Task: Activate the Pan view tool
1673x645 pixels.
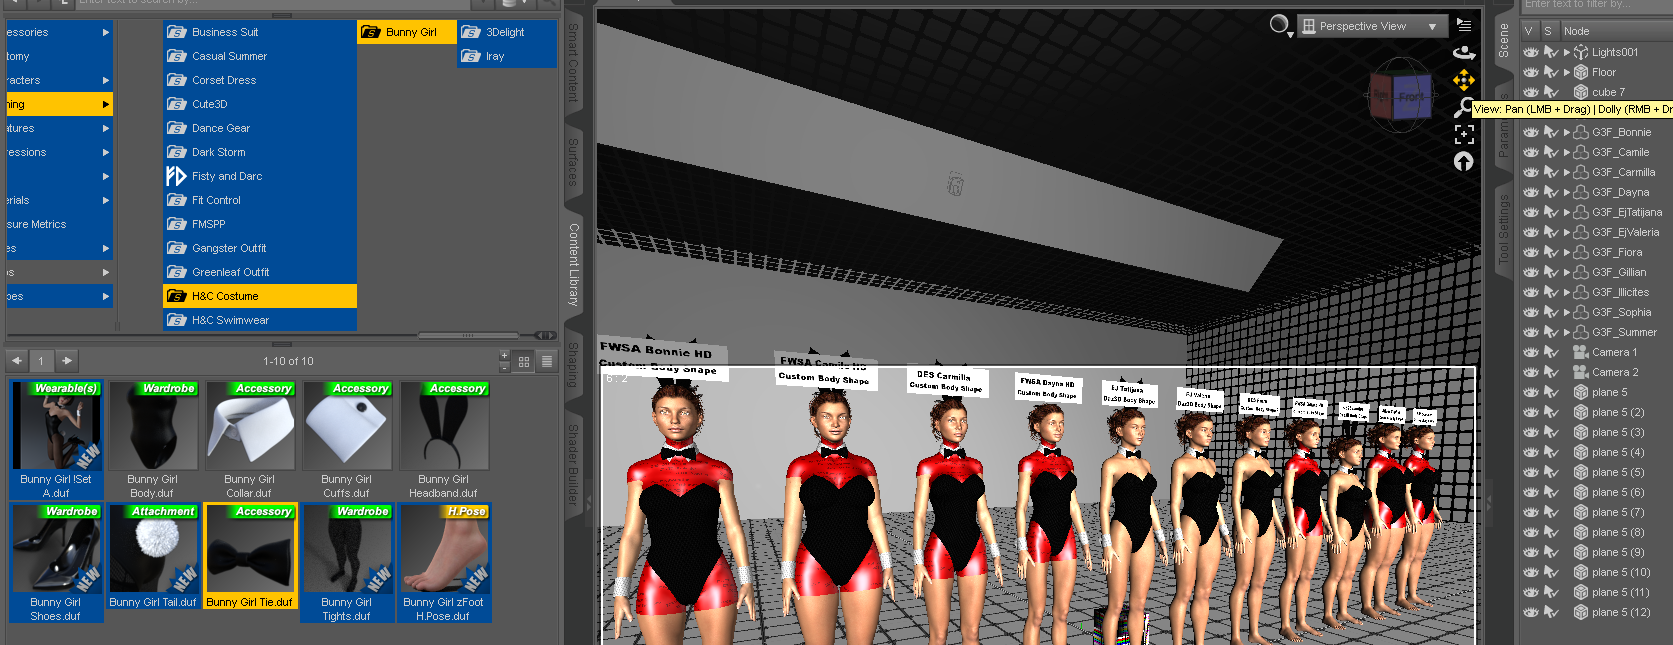Action: point(1464,79)
